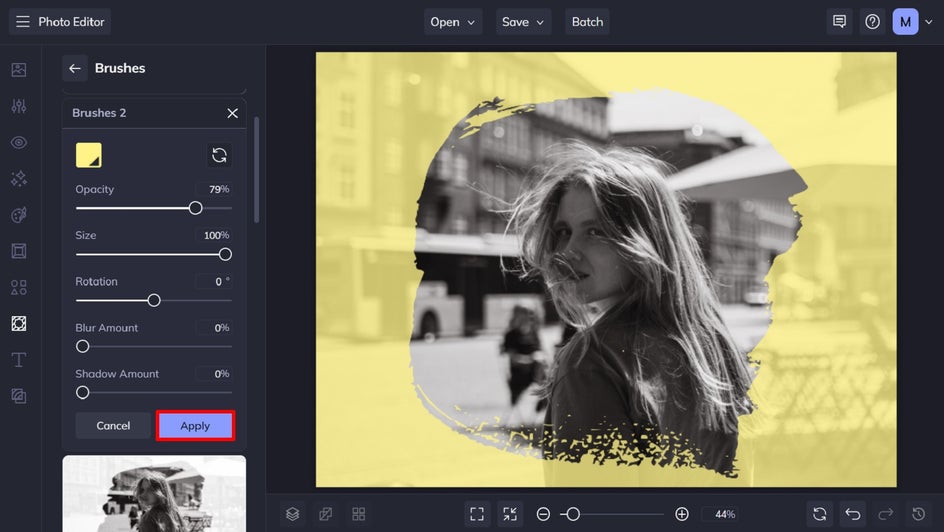Open the Frames sidebar tool
944x532 pixels.
[x=19, y=251]
